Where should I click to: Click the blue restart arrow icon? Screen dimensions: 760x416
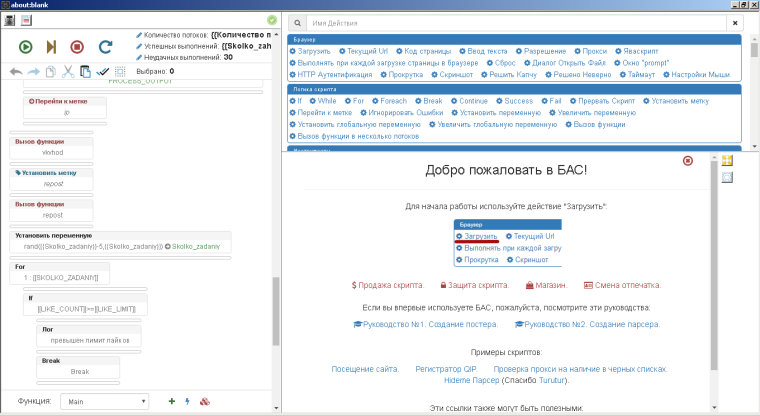coord(105,46)
